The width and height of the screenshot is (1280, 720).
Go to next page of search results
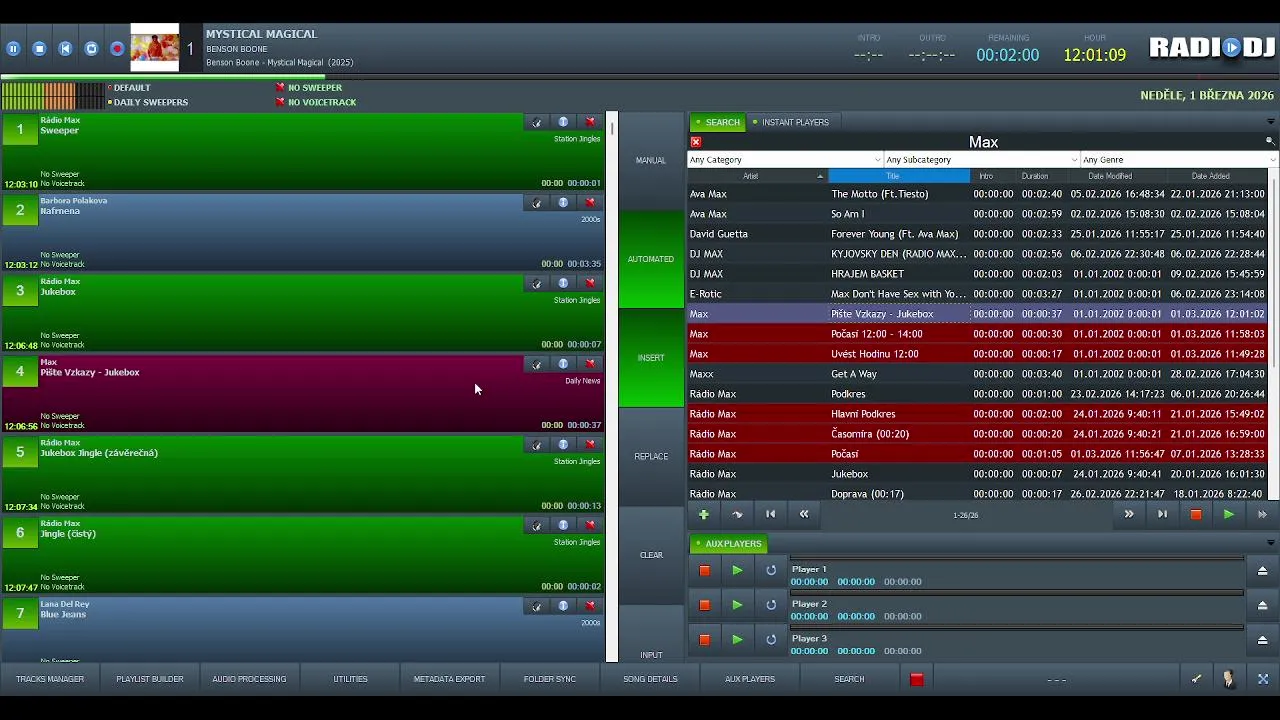1129,514
